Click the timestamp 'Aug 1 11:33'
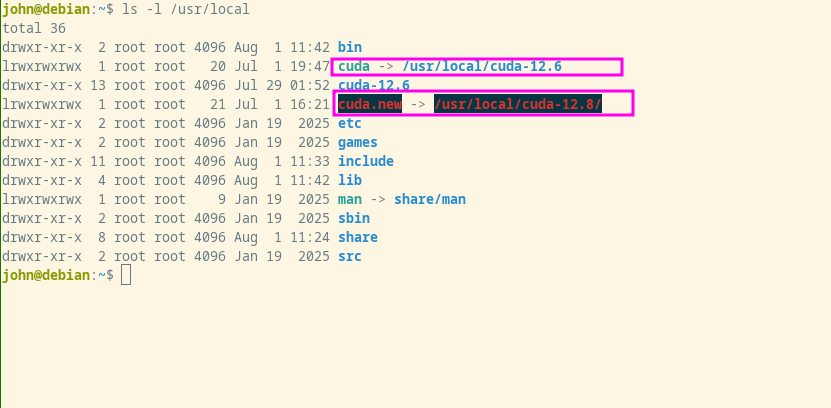 pyautogui.click(x=282, y=161)
